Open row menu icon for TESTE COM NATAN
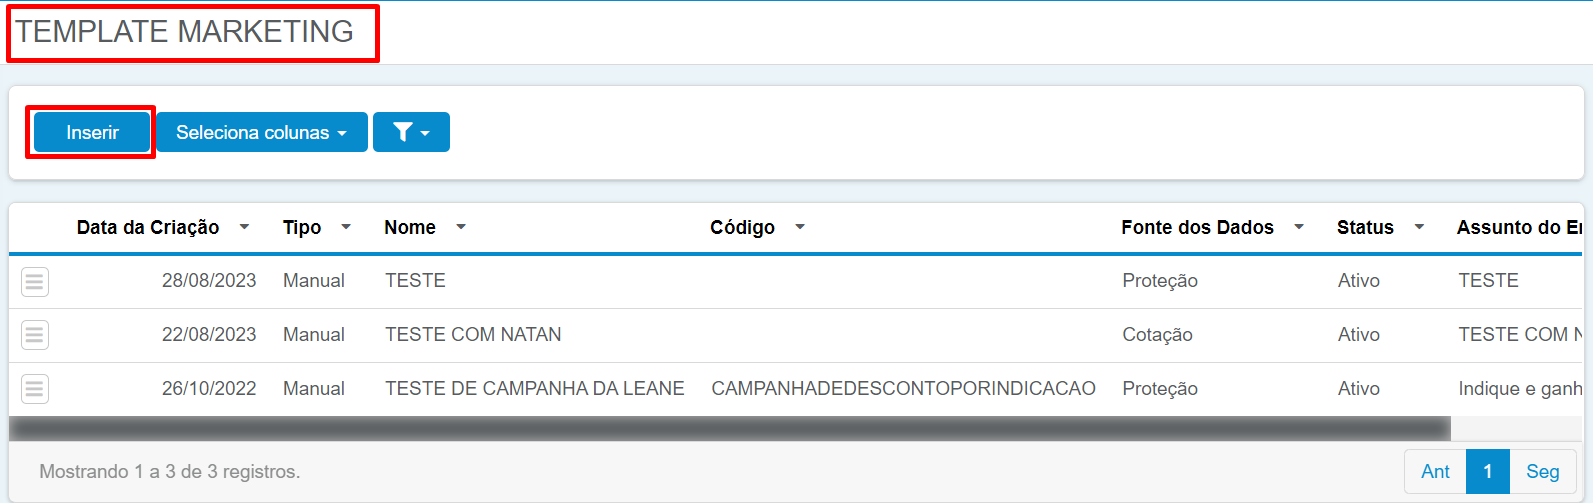Screen dimensions: 1593x503 pos(35,335)
